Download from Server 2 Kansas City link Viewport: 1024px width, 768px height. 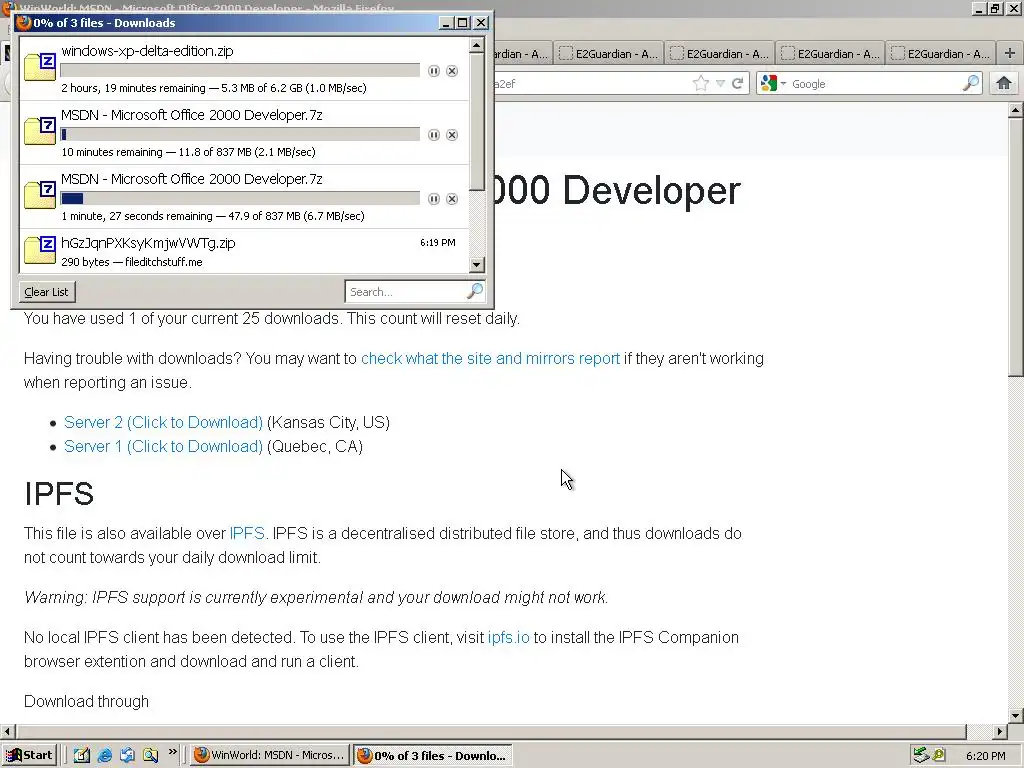(163, 423)
